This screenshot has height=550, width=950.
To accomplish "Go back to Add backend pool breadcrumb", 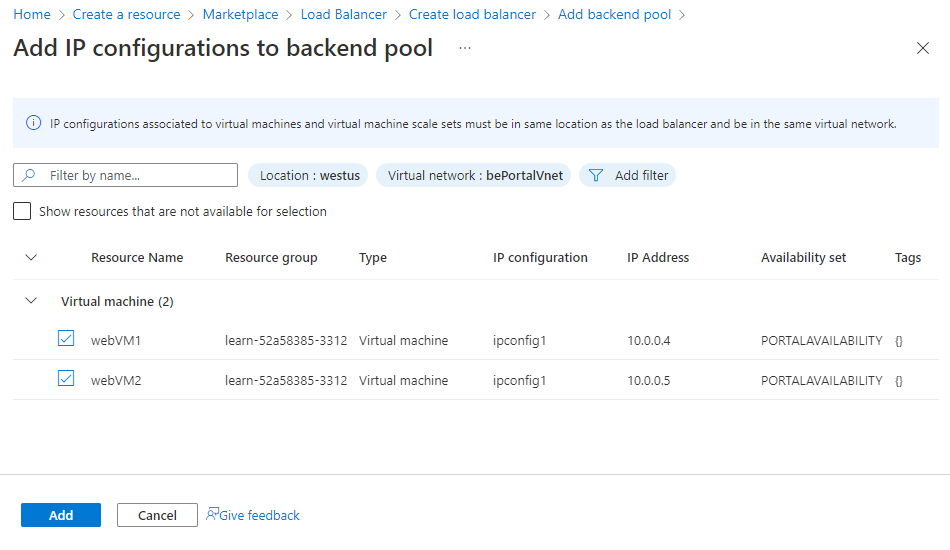I will (614, 14).
